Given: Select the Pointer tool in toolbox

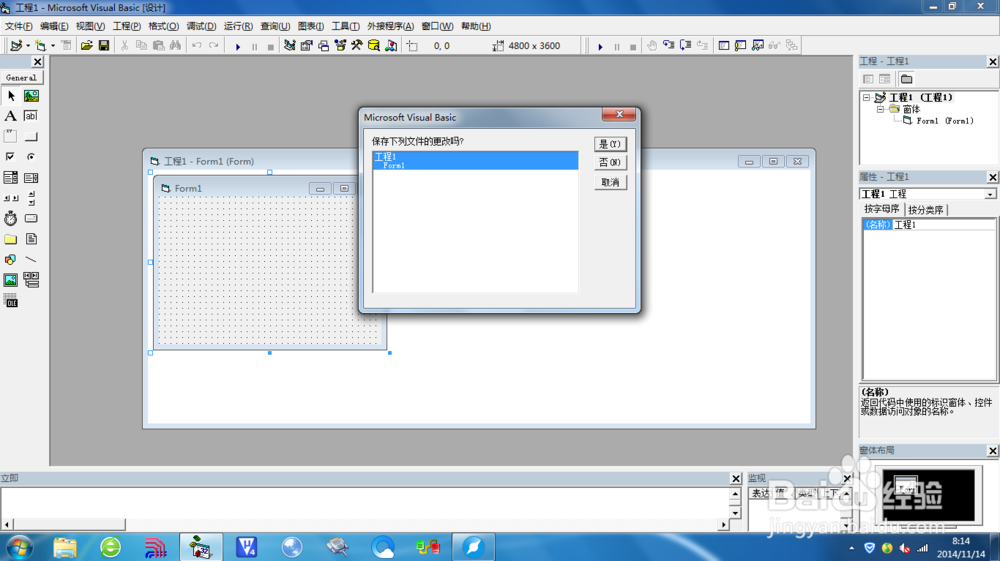Looking at the screenshot, I should tap(11, 96).
